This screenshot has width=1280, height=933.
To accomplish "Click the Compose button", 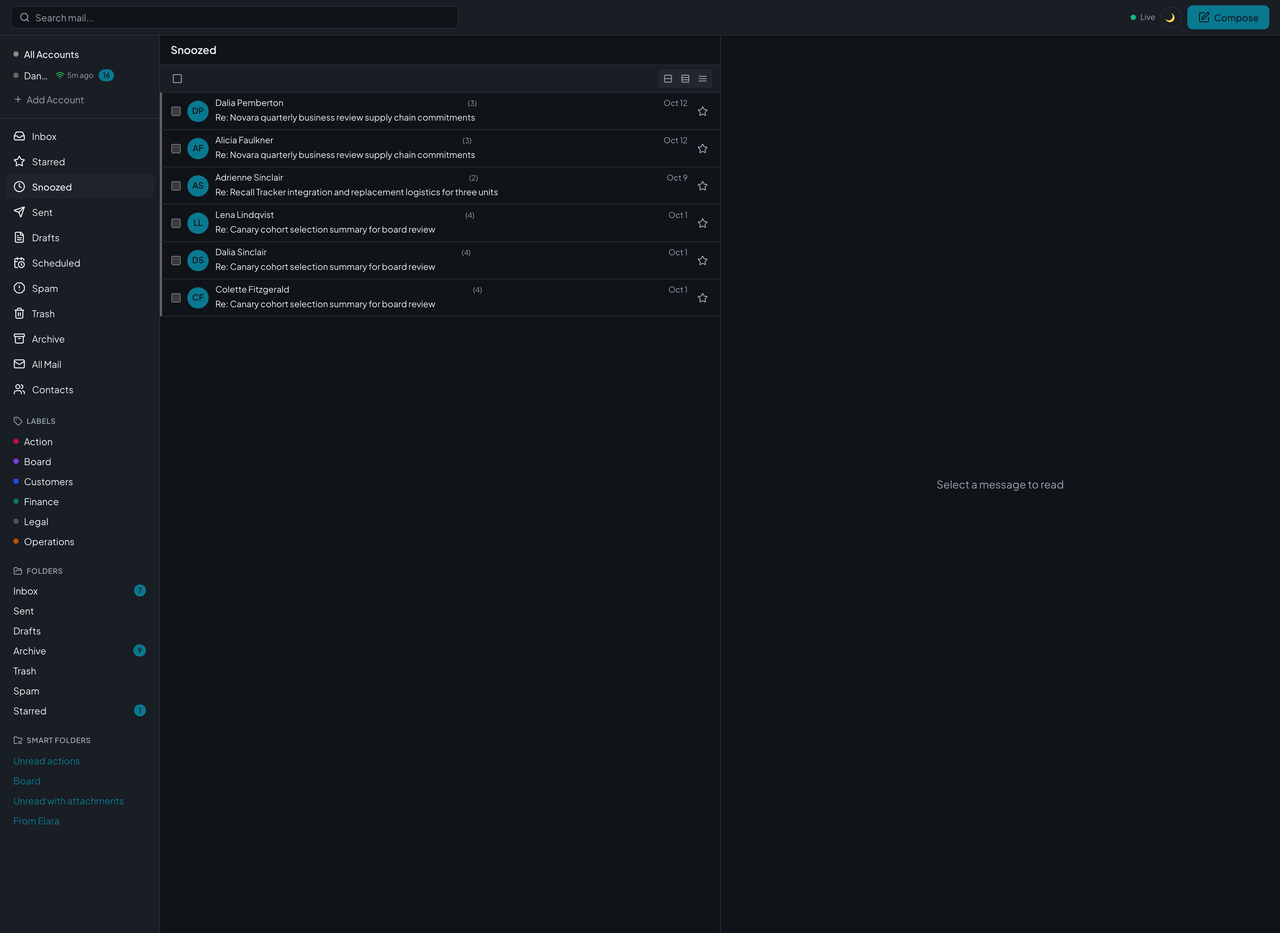I will click(x=1228, y=17).
